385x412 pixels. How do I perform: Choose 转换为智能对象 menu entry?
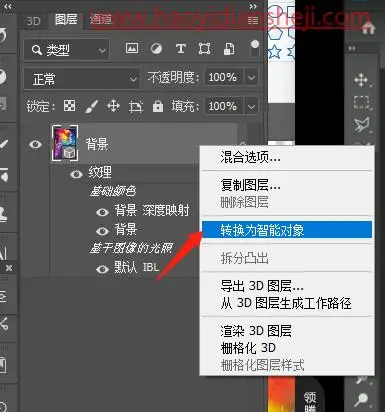(287, 230)
